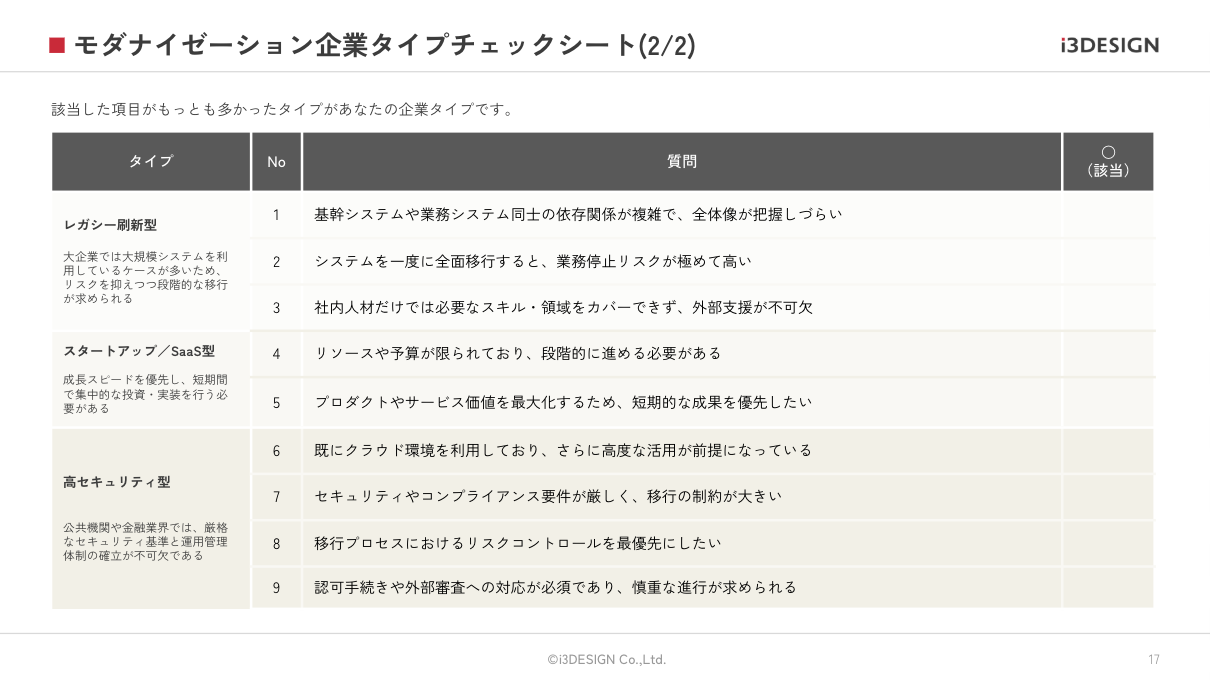Select the タイプ column header

(151, 161)
